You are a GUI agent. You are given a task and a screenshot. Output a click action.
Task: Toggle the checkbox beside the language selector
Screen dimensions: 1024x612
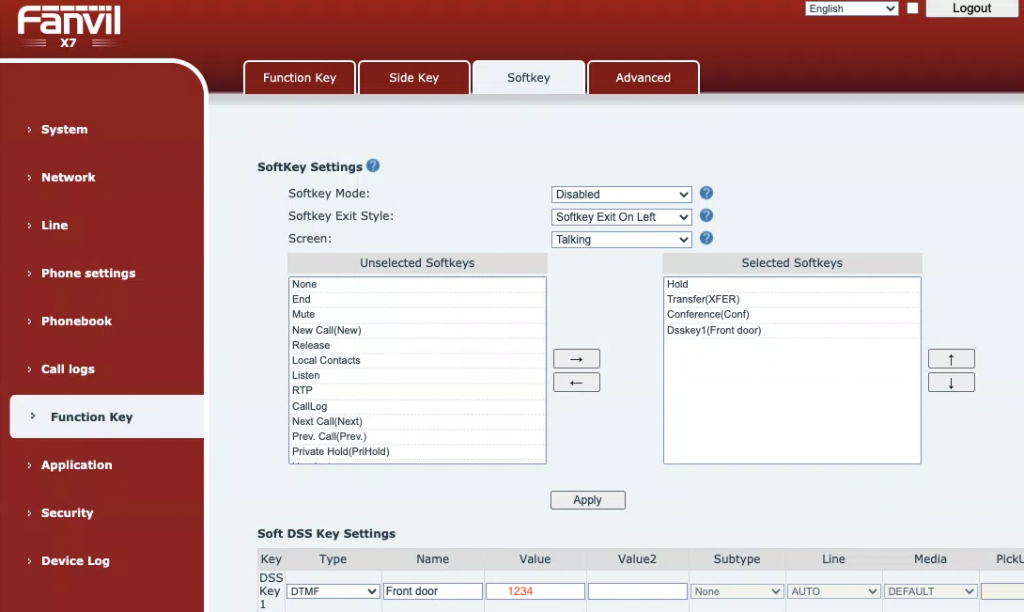coord(913,8)
